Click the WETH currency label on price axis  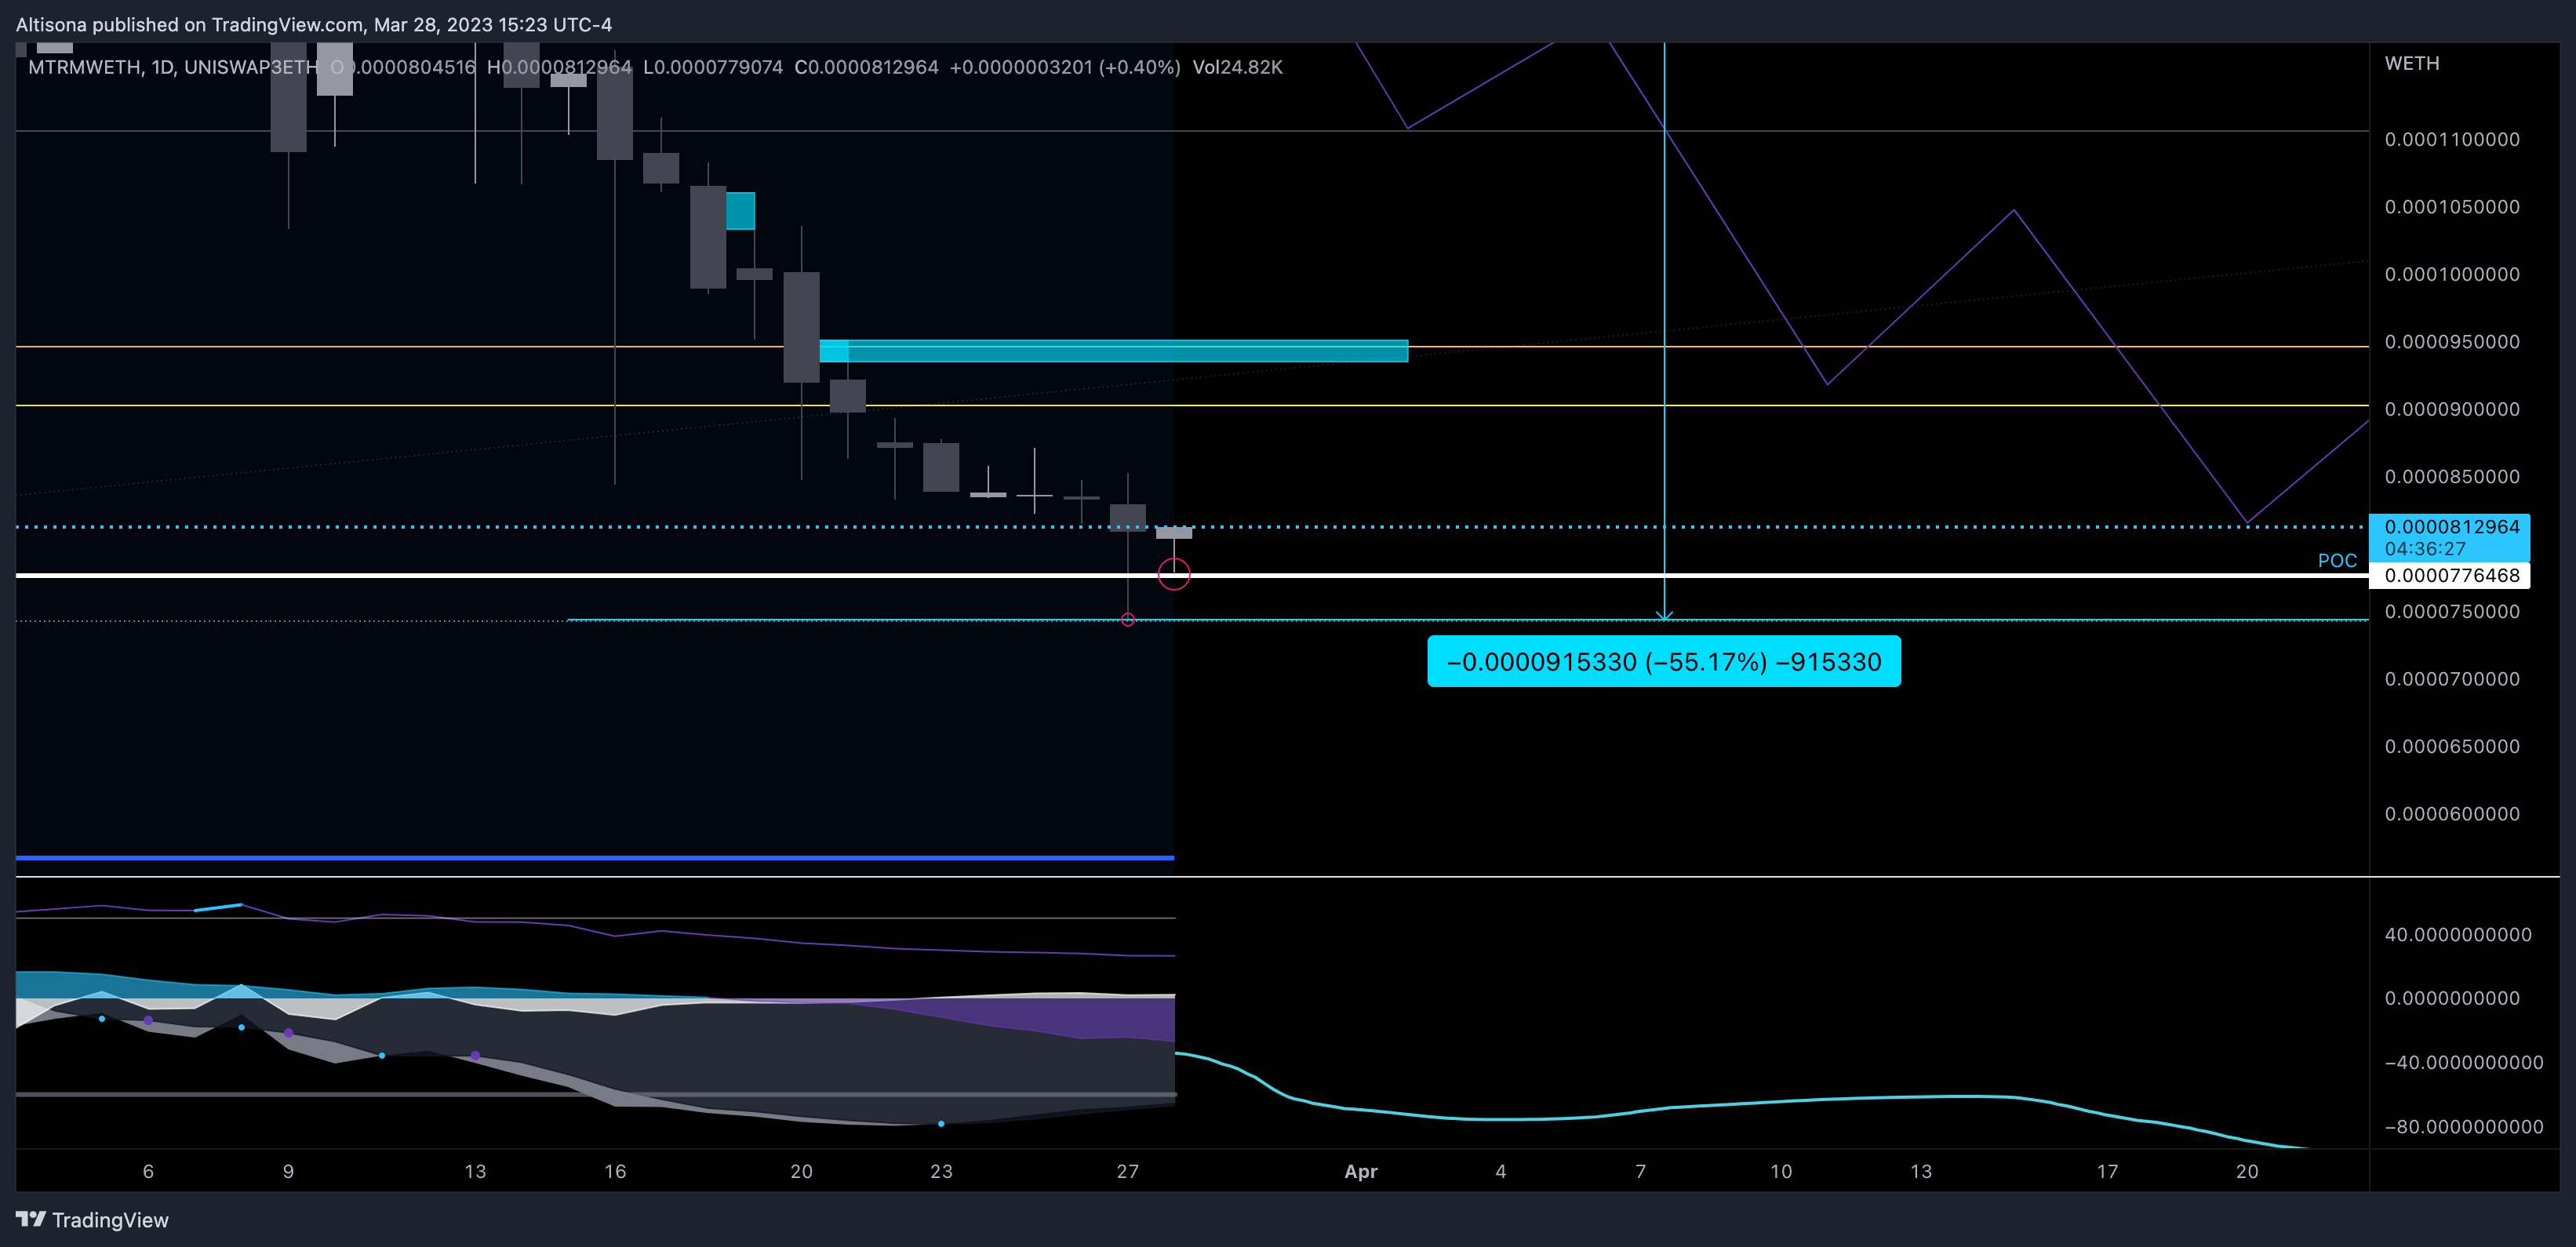[2411, 63]
